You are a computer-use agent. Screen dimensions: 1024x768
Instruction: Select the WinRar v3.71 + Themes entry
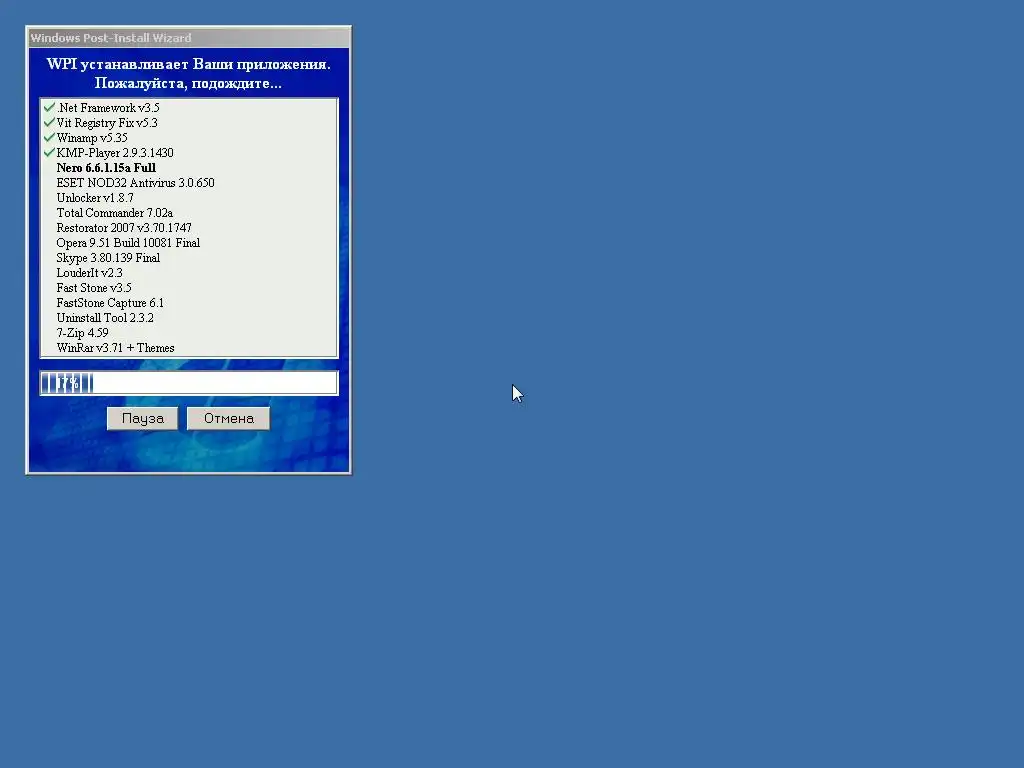click(116, 348)
